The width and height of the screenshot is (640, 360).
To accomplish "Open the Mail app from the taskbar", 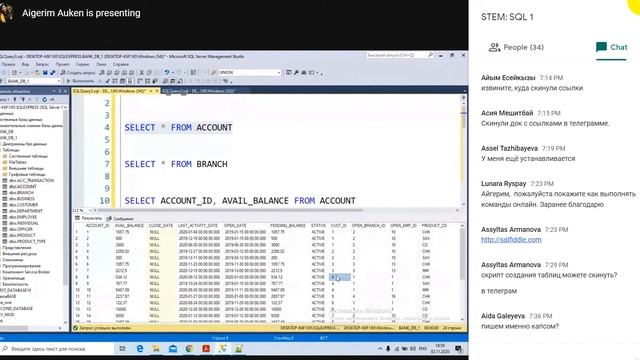I will click(173, 349).
